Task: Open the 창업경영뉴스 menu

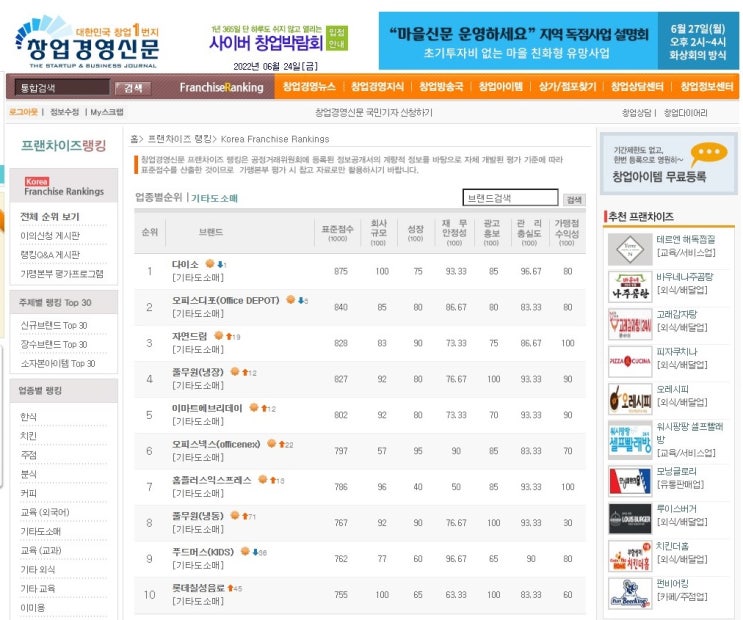Action: tap(309, 87)
